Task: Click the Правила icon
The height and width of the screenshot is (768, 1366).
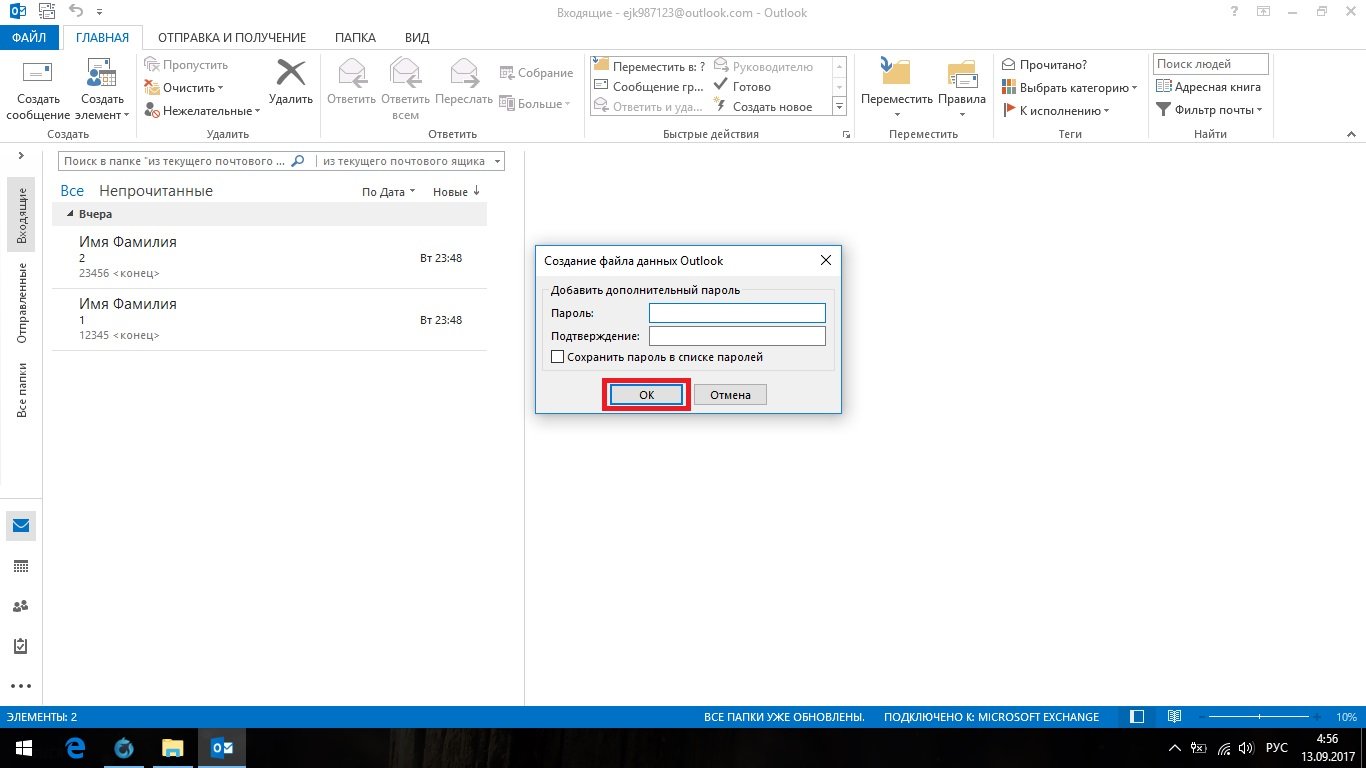Action: click(x=962, y=73)
